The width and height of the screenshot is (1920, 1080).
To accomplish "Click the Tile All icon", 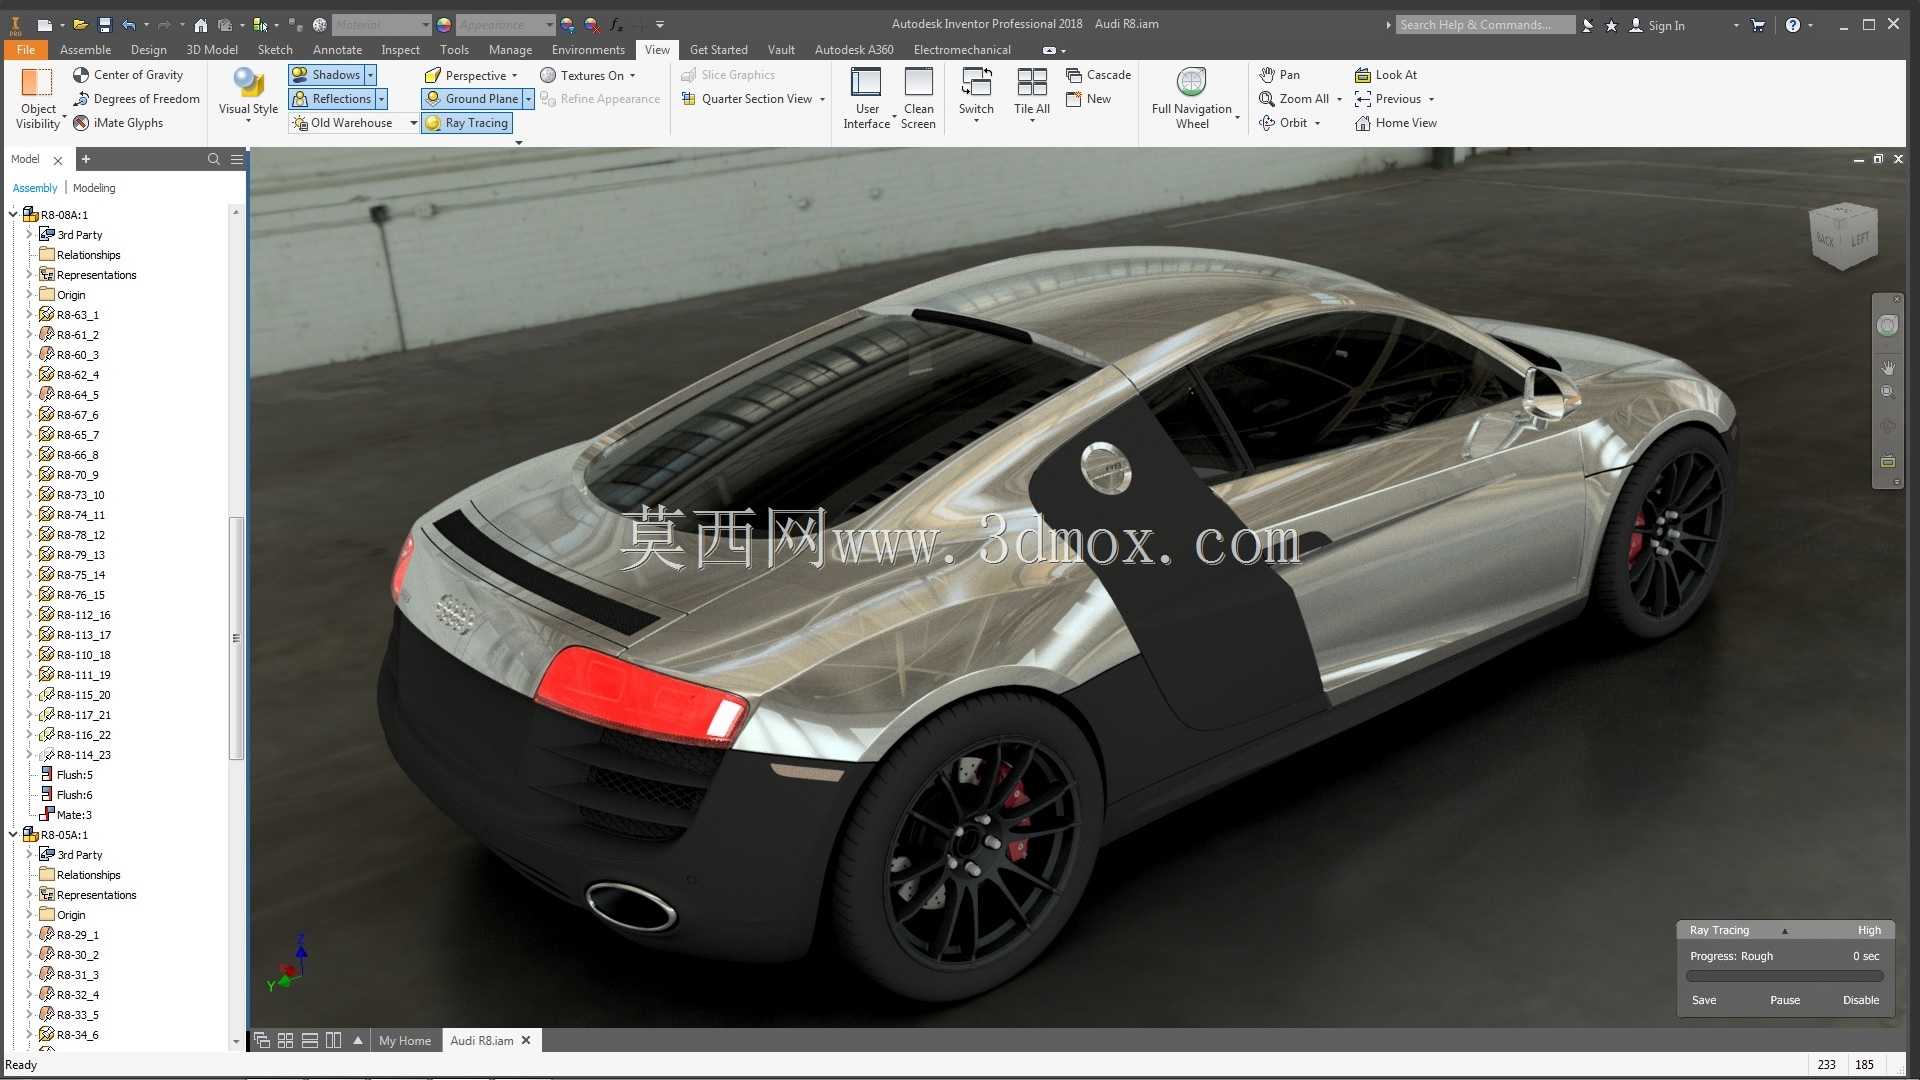I will pyautogui.click(x=1031, y=82).
